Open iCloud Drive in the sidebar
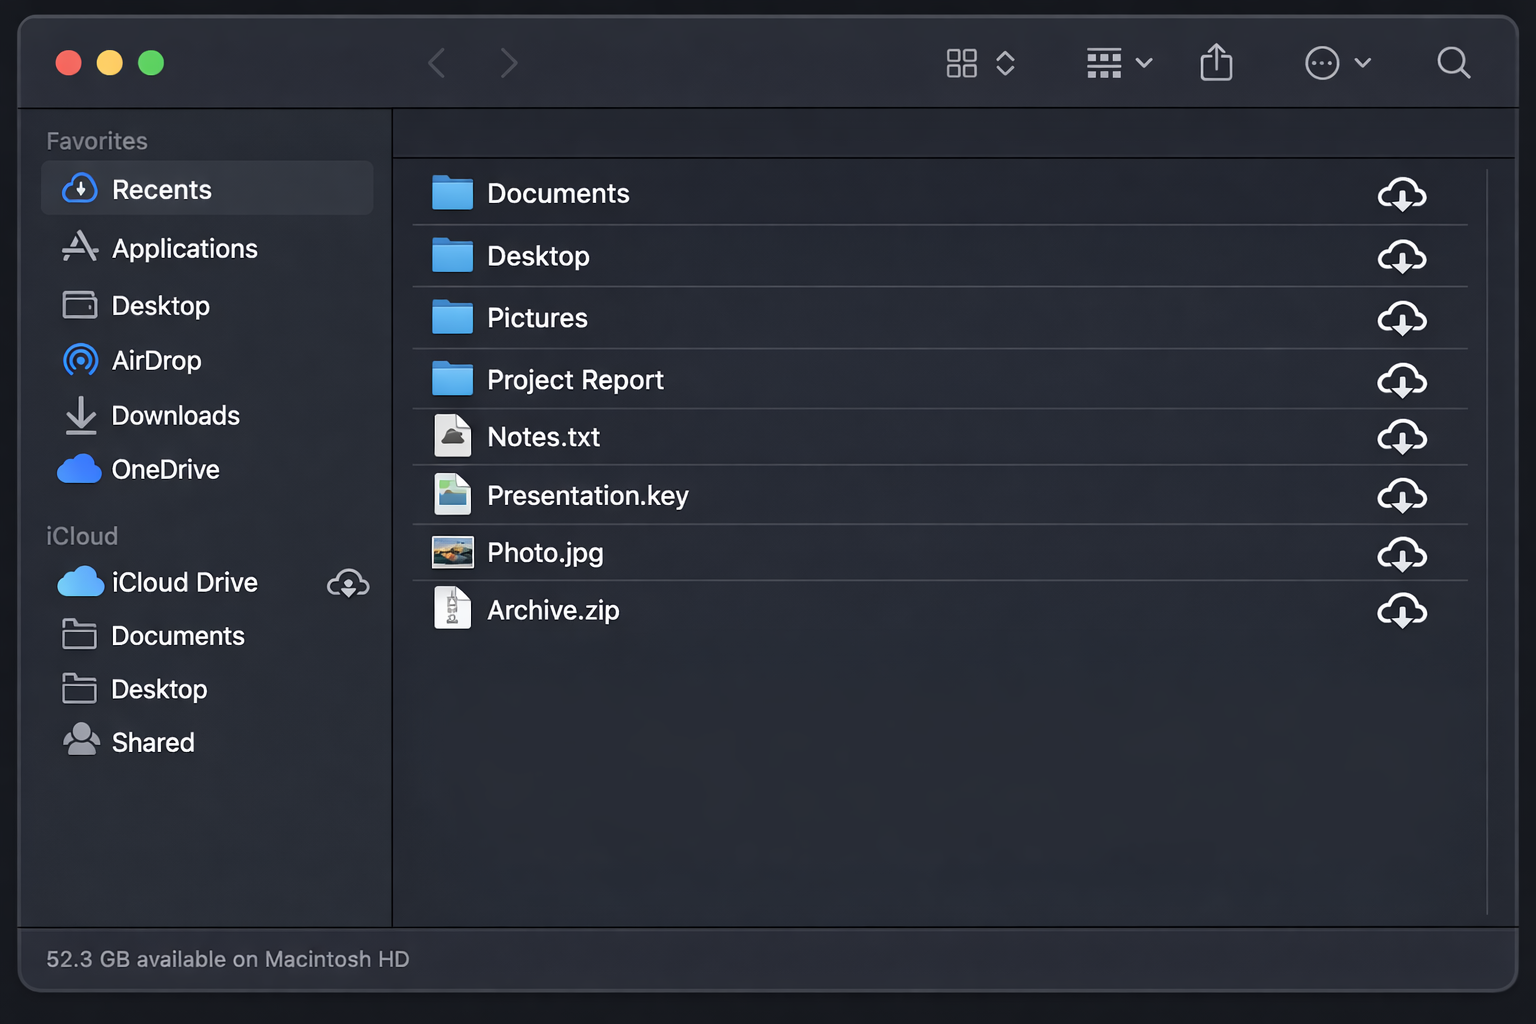1536x1024 pixels. 207,582
